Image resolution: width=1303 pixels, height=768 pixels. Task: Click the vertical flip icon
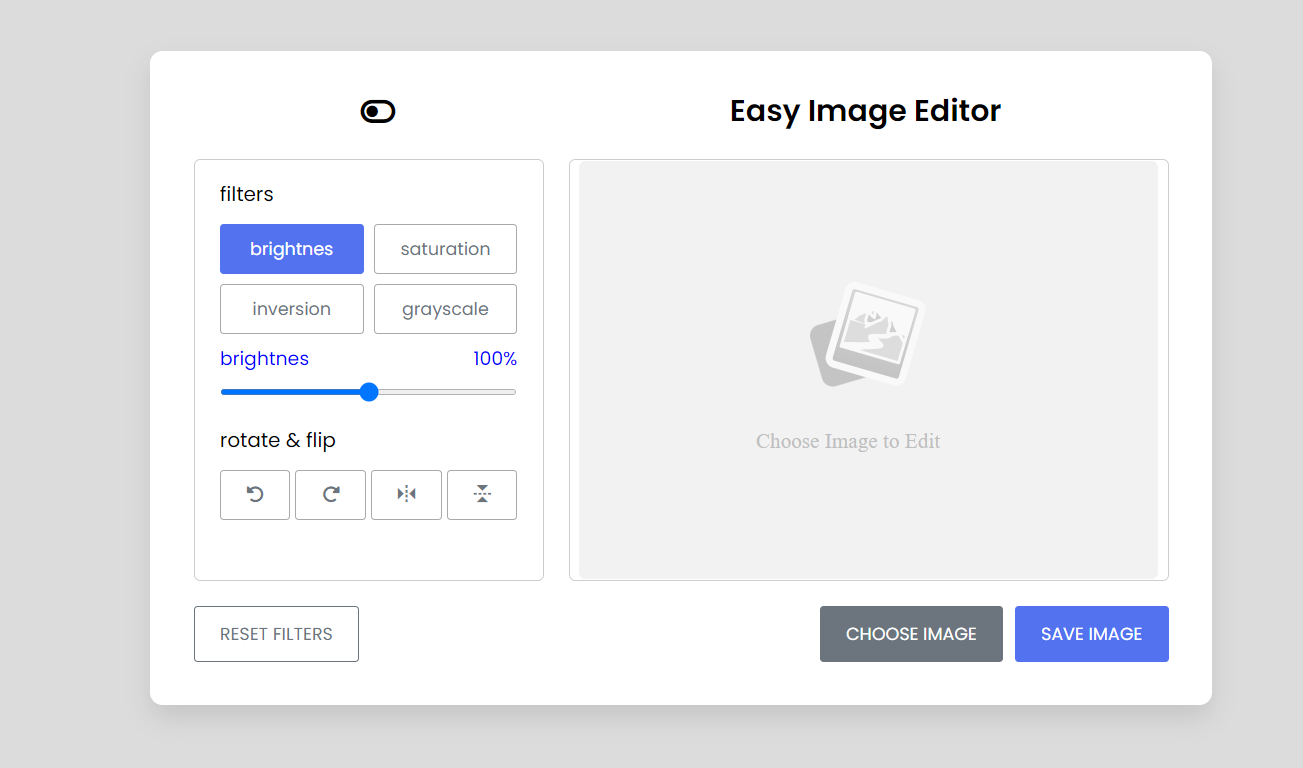click(x=481, y=494)
